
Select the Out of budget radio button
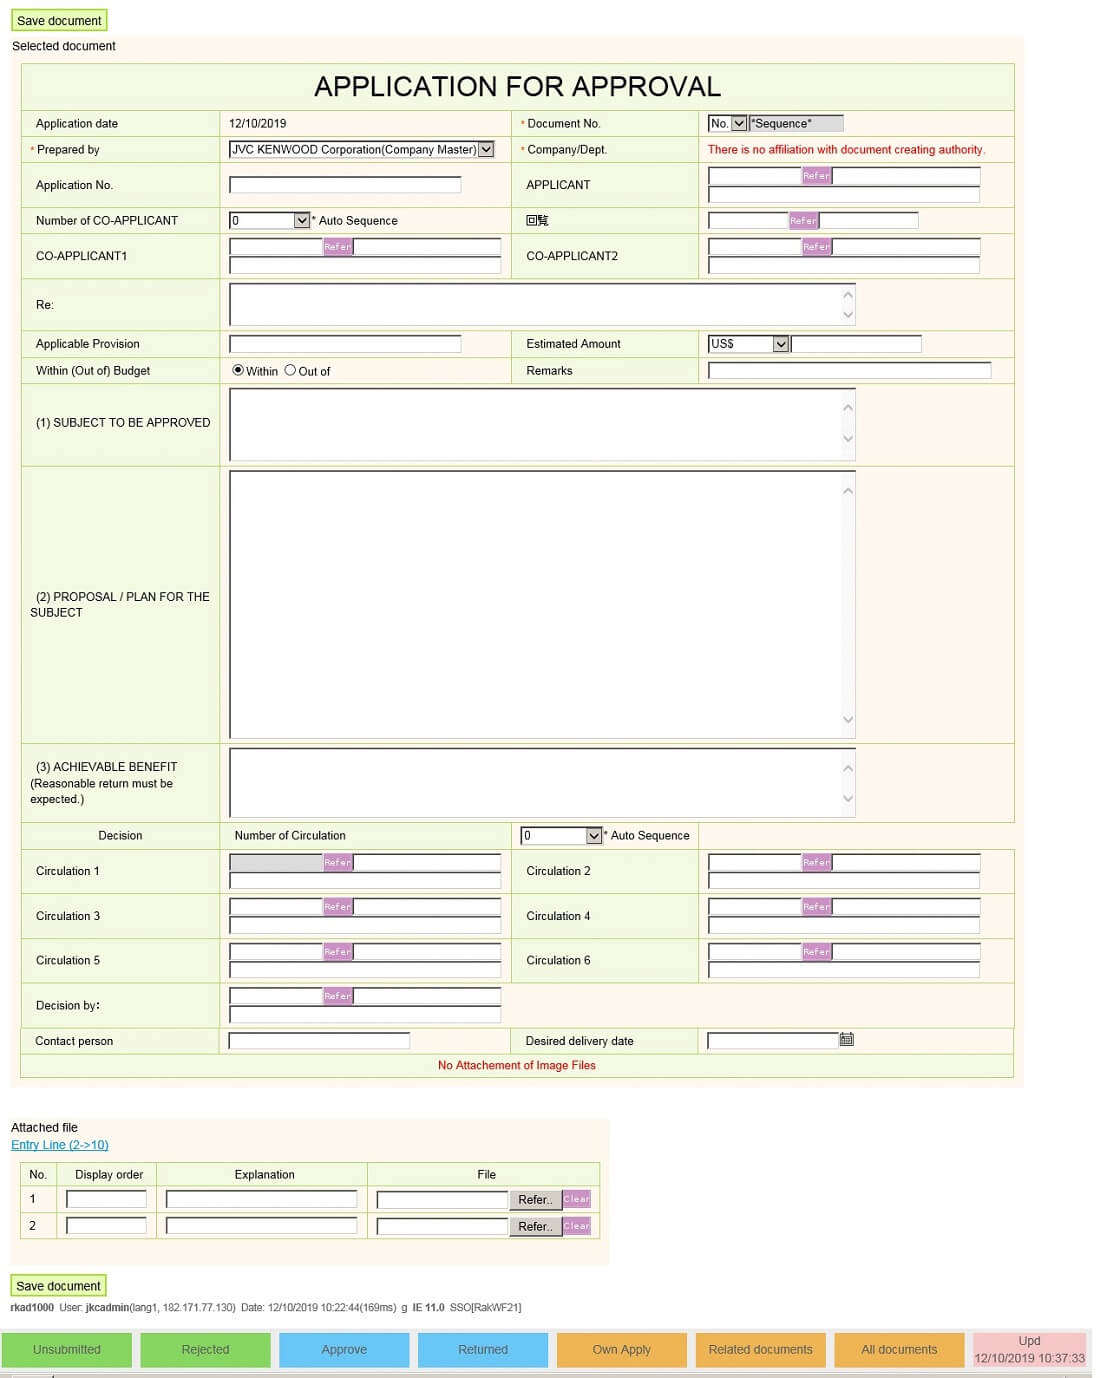coord(290,370)
